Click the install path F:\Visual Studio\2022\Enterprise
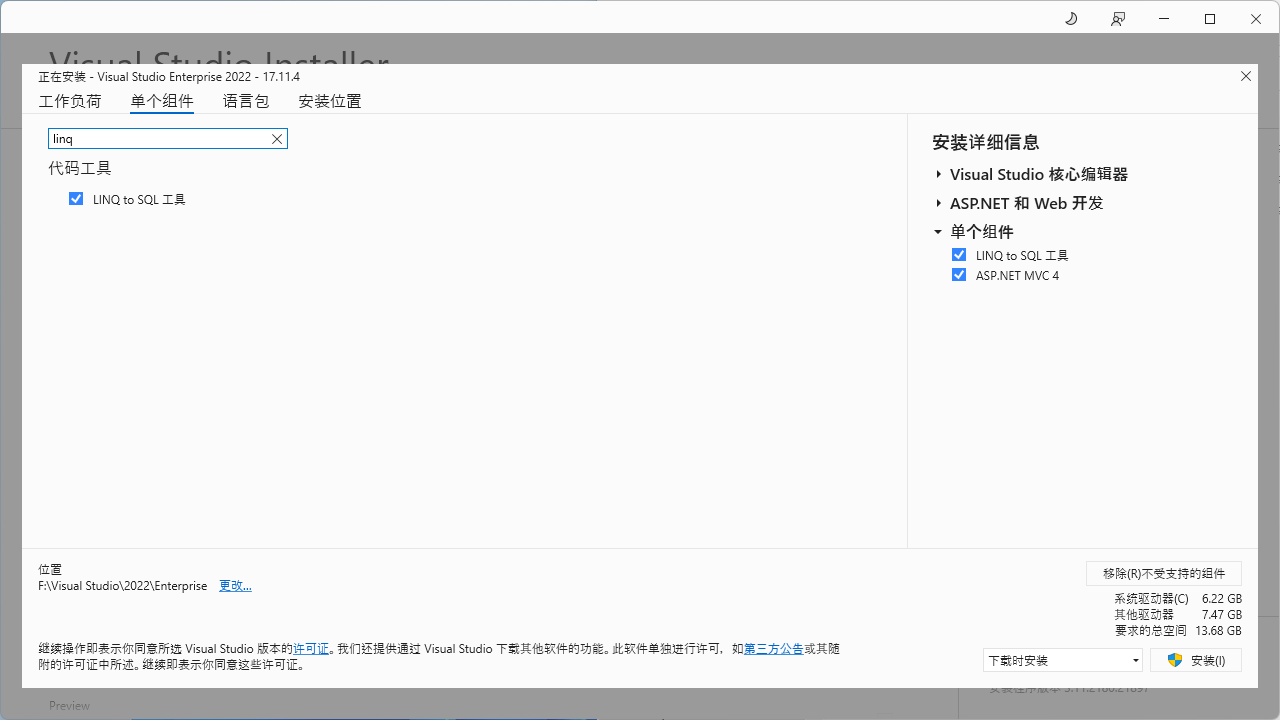Viewport: 1280px width, 720px height. coord(123,586)
